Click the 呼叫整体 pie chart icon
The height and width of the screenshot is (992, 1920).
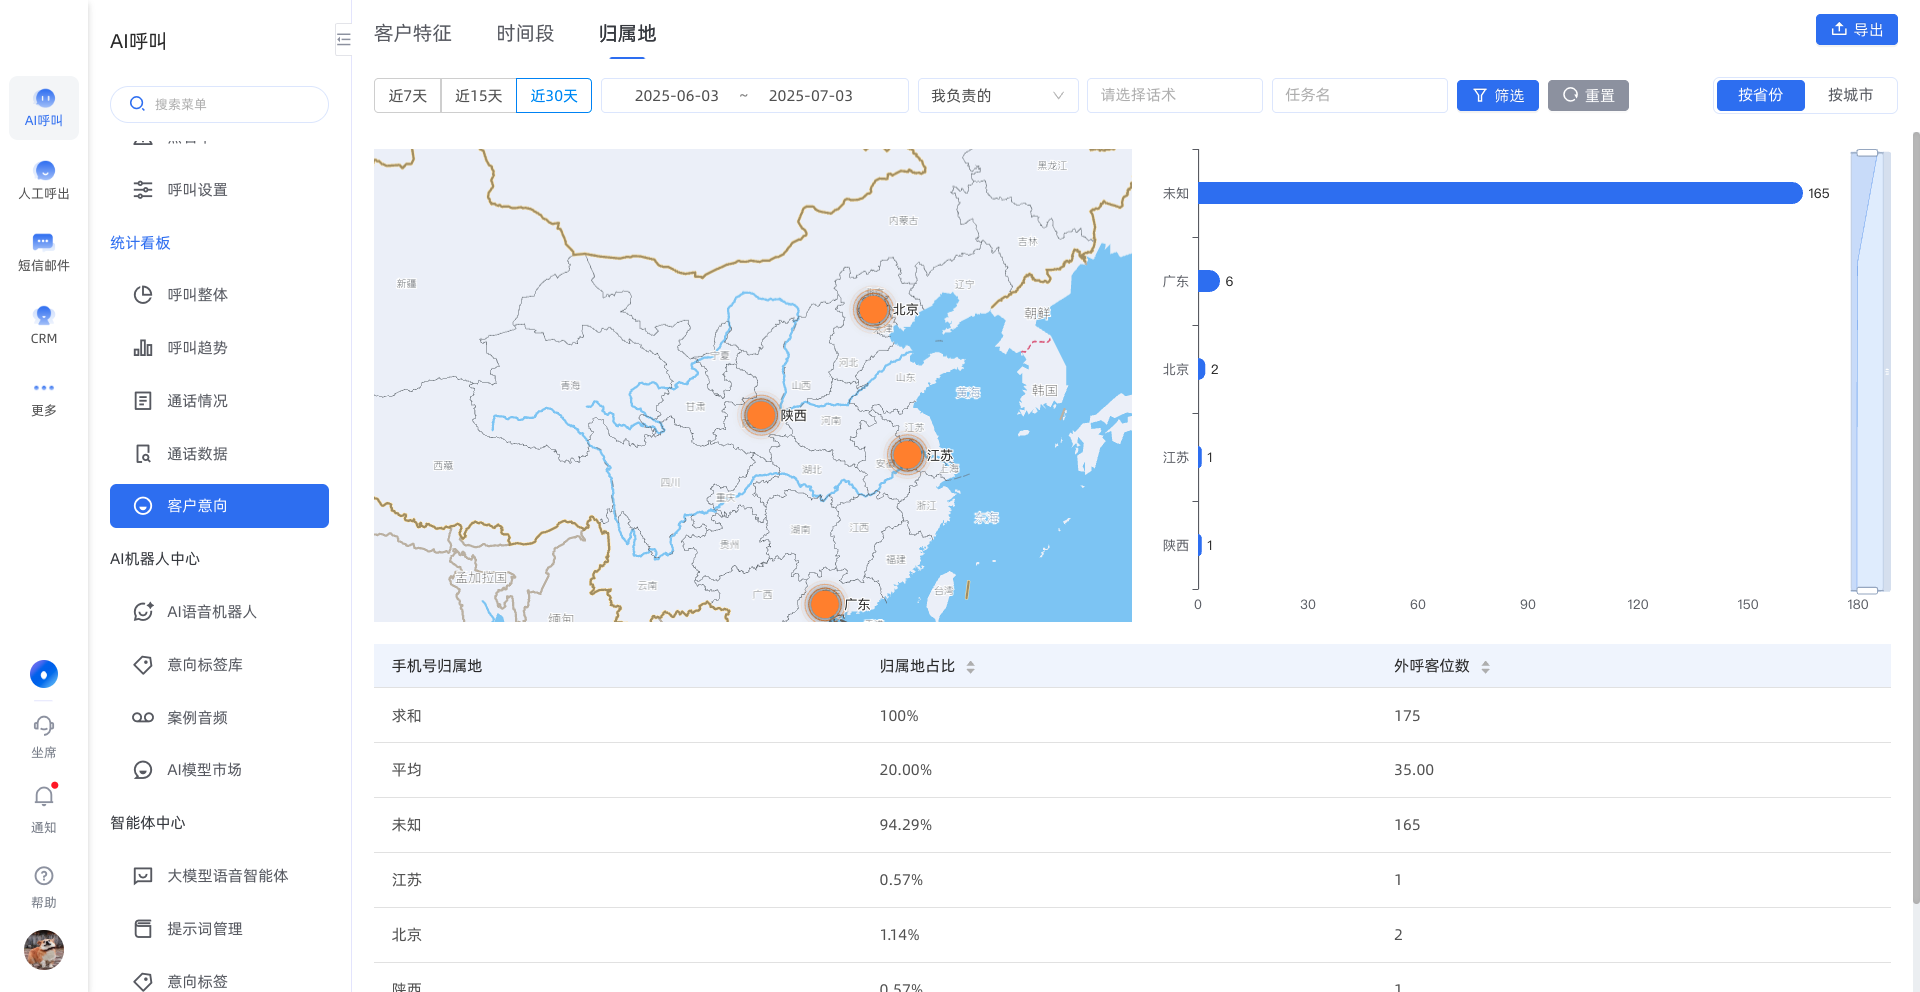(143, 295)
